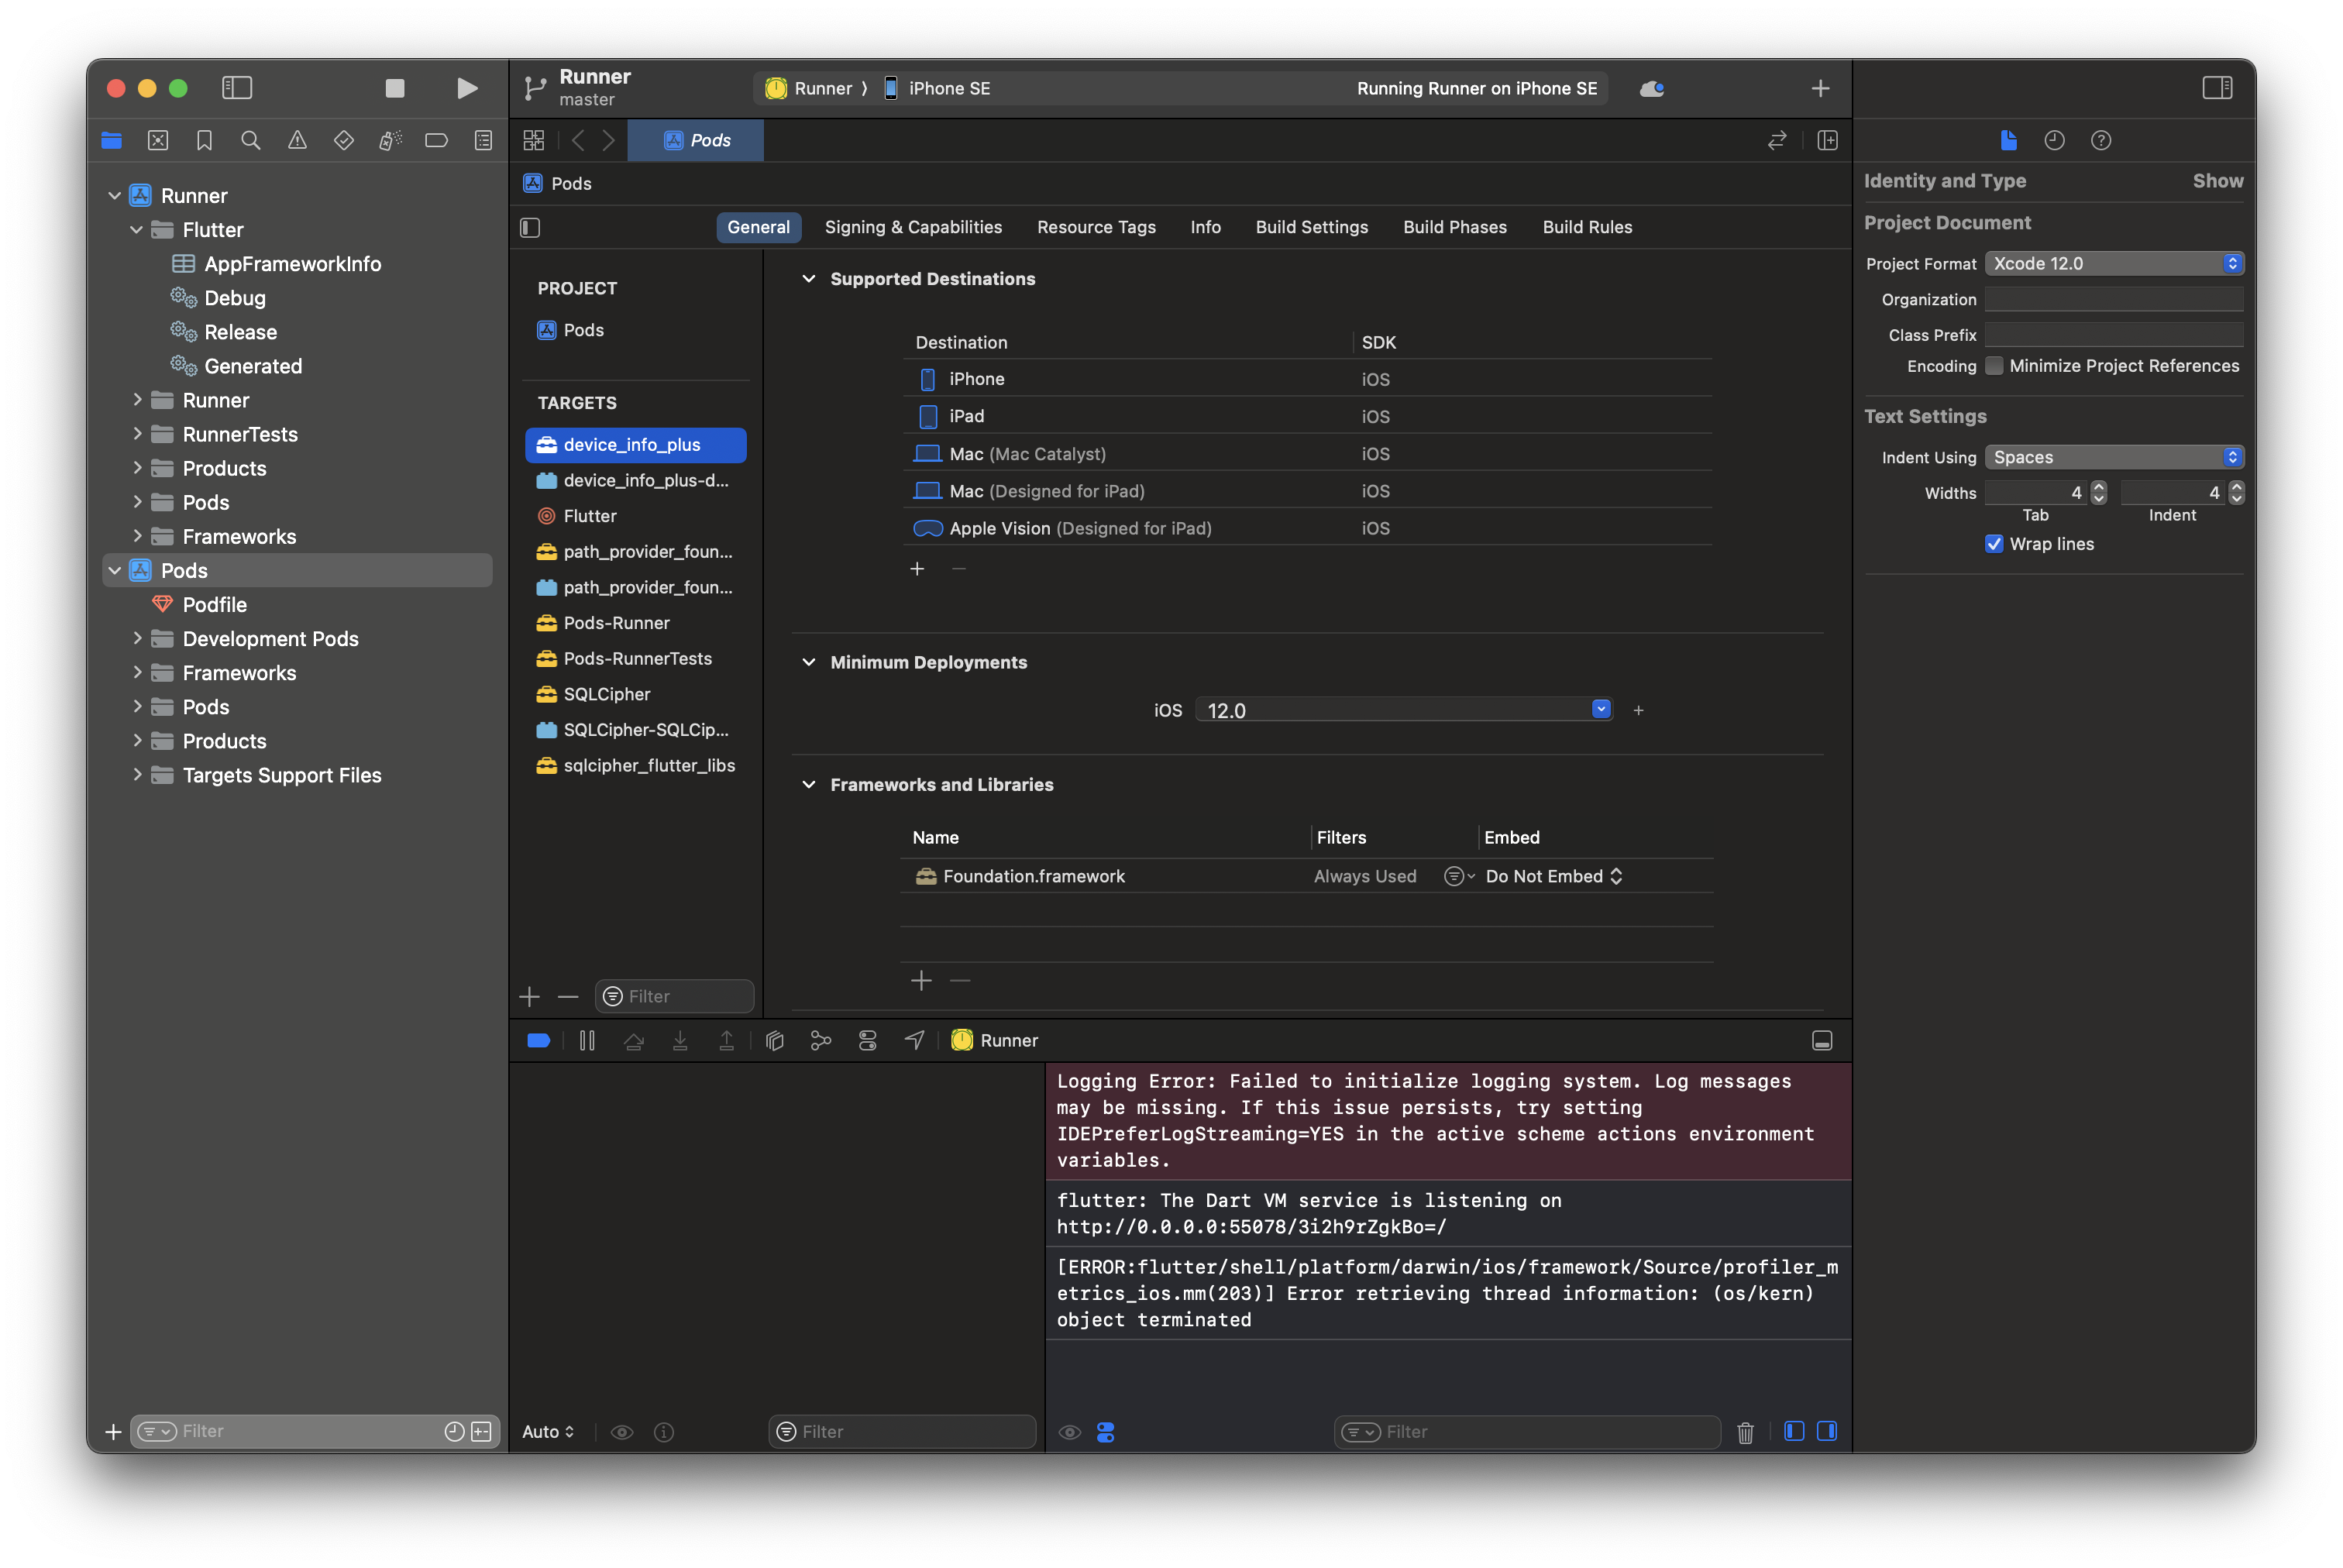Add a new target with plus
The image size is (2343, 1568).
tap(530, 996)
